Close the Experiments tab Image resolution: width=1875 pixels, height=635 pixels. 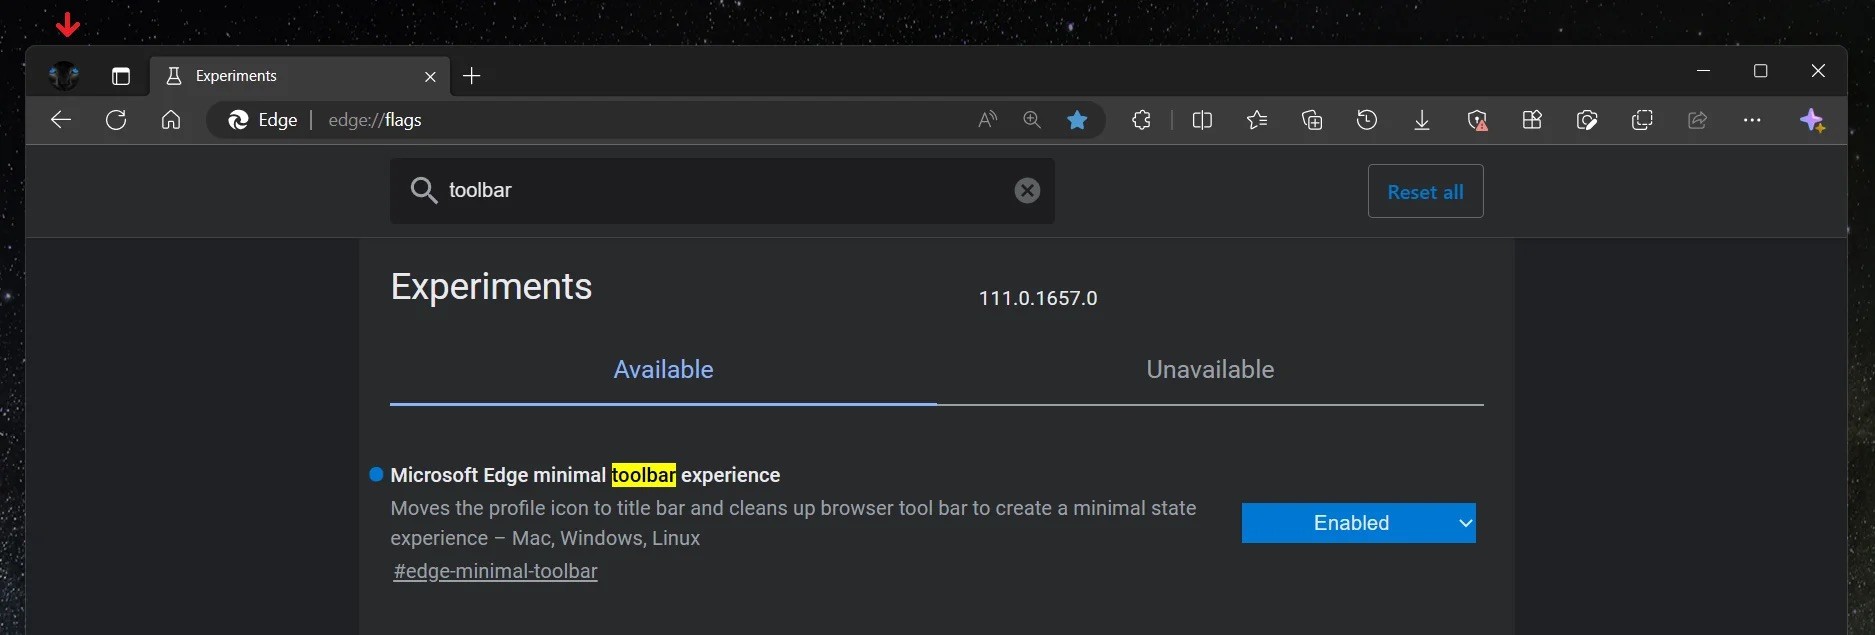pyautogui.click(x=430, y=76)
